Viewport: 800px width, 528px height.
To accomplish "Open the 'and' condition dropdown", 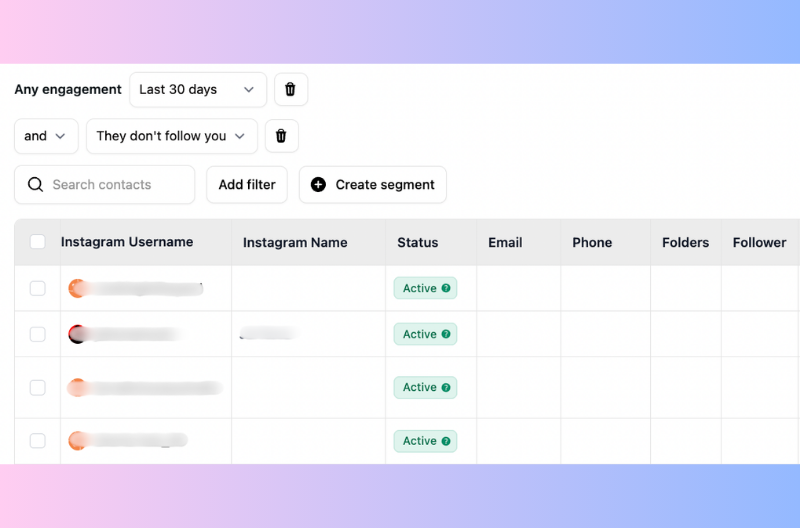I will coord(46,136).
